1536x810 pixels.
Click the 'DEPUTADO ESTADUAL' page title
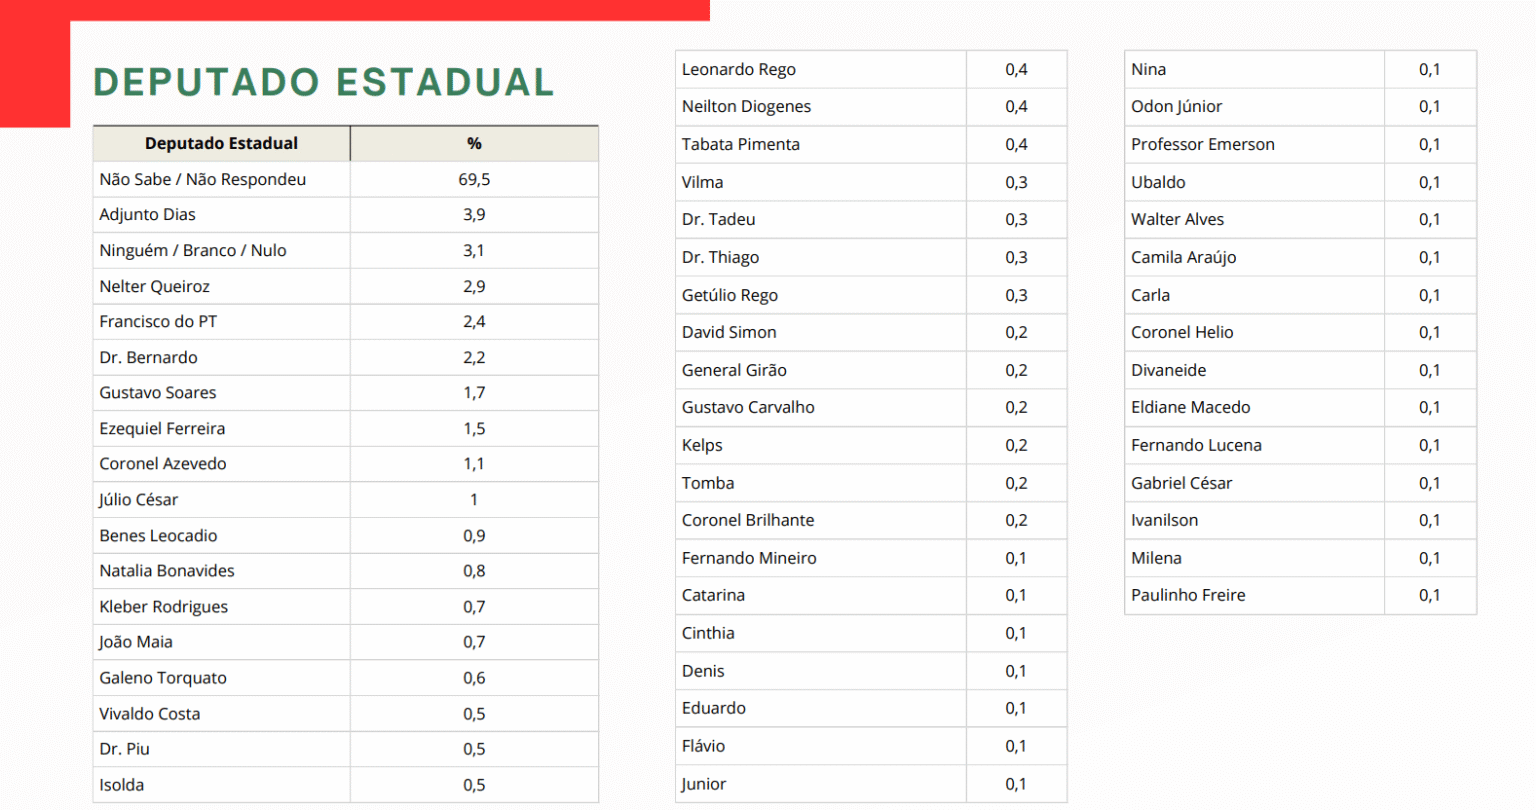coord(323,82)
